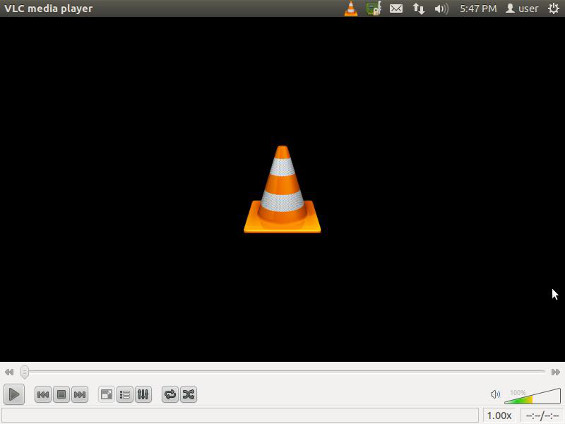Open the playlist view
This screenshot has width=565, height=424.
pyautogui.click(x=125, y=395)
